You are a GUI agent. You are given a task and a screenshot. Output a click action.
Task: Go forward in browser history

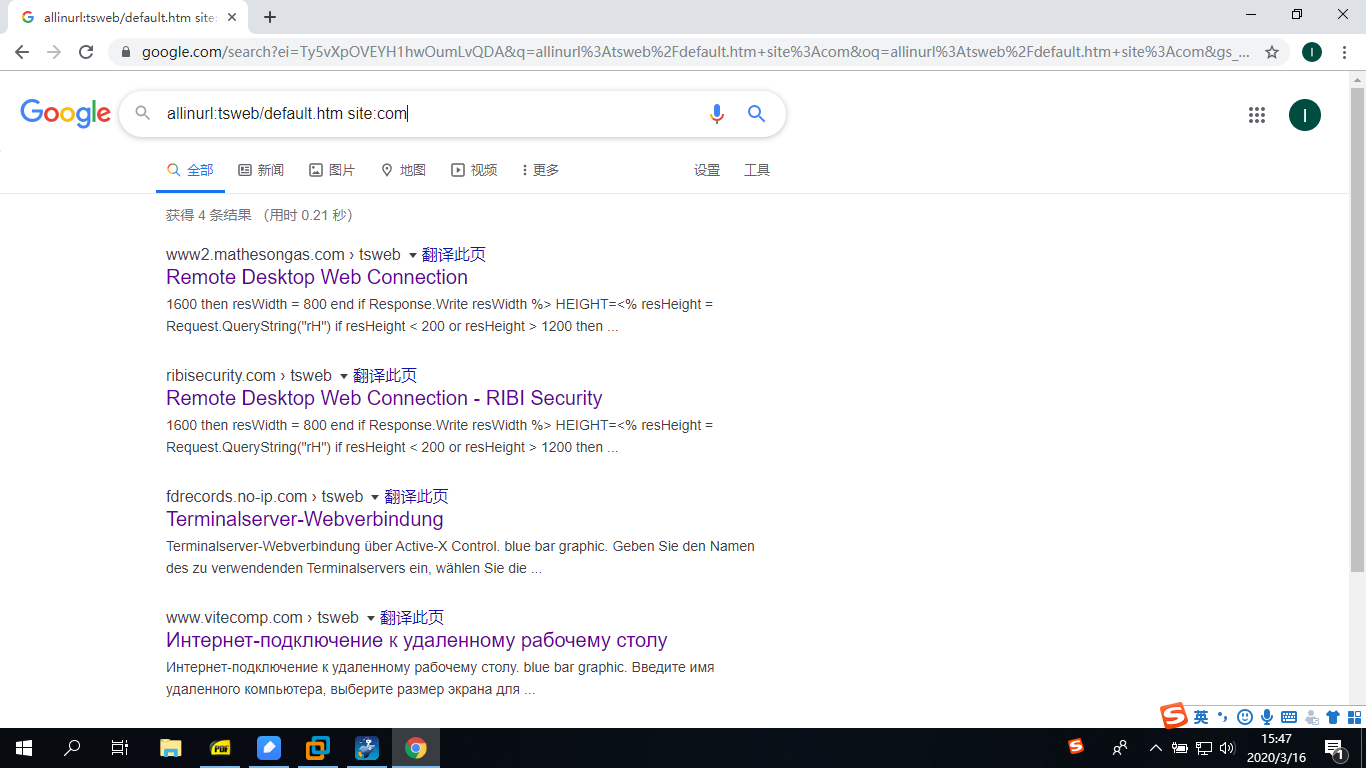(54, 52)
